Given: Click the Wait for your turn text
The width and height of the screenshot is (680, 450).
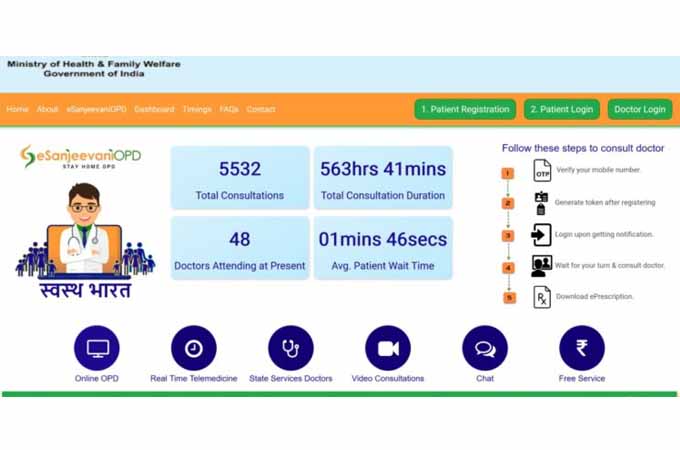Looking at the screenshot, I should [609, 265].
